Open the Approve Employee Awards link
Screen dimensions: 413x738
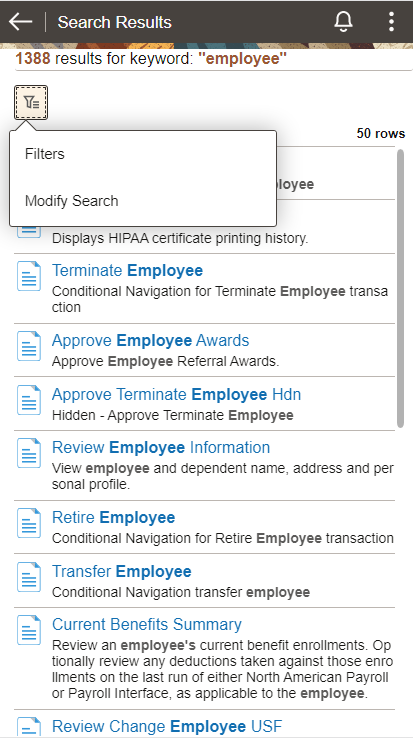[x=150, y=340]
